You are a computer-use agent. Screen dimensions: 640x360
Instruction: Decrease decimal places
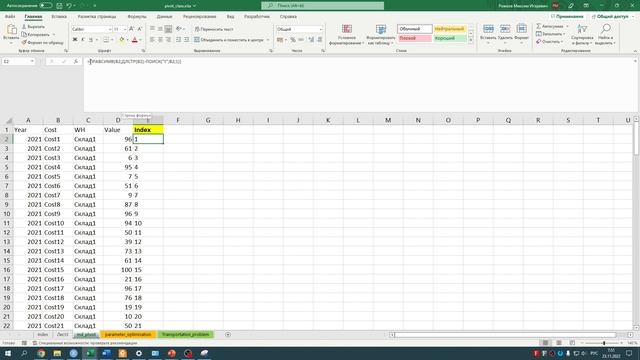[320, 40]
